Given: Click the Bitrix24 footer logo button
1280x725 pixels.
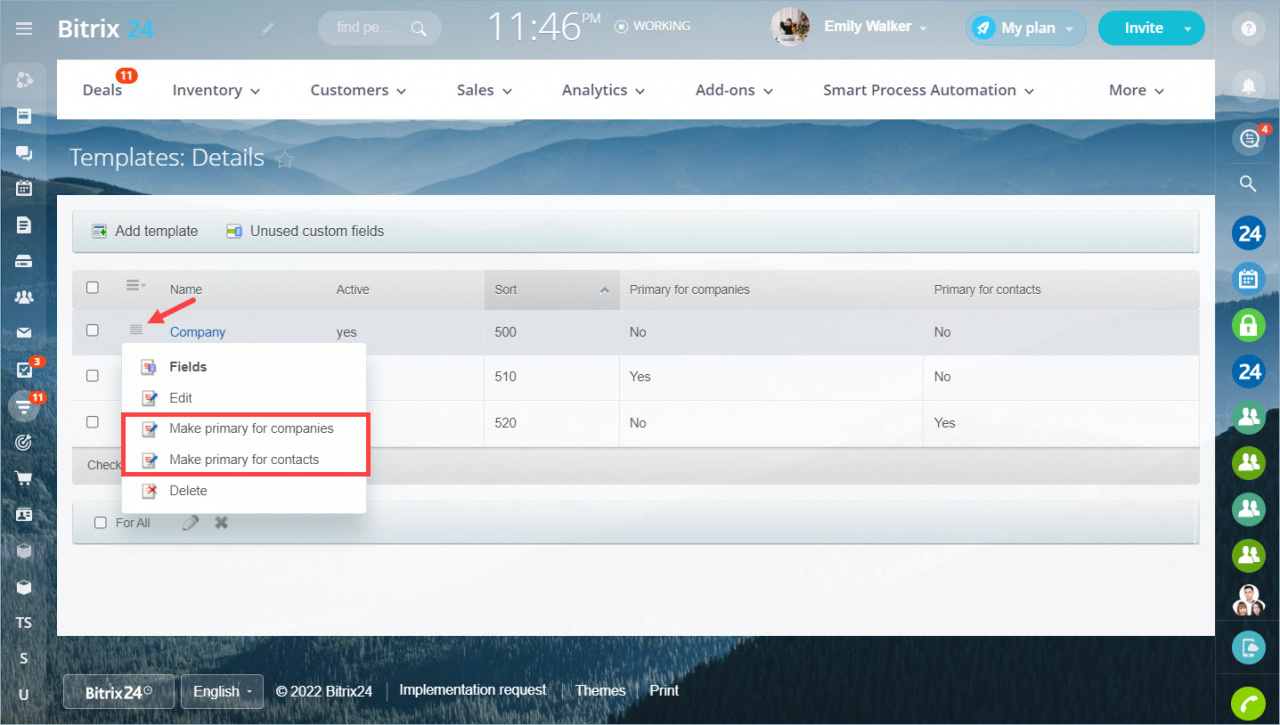Looking at the screenshot, I should tap(118, 691).
